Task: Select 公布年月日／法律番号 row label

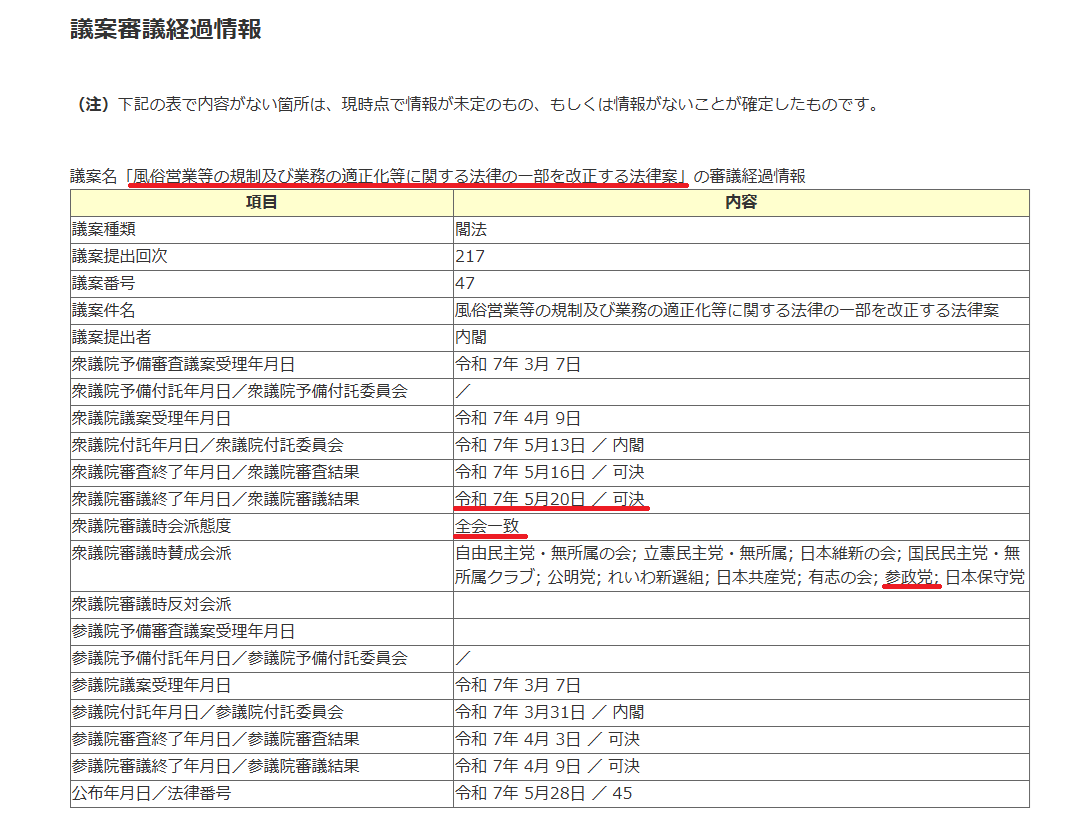Action: 152,794
